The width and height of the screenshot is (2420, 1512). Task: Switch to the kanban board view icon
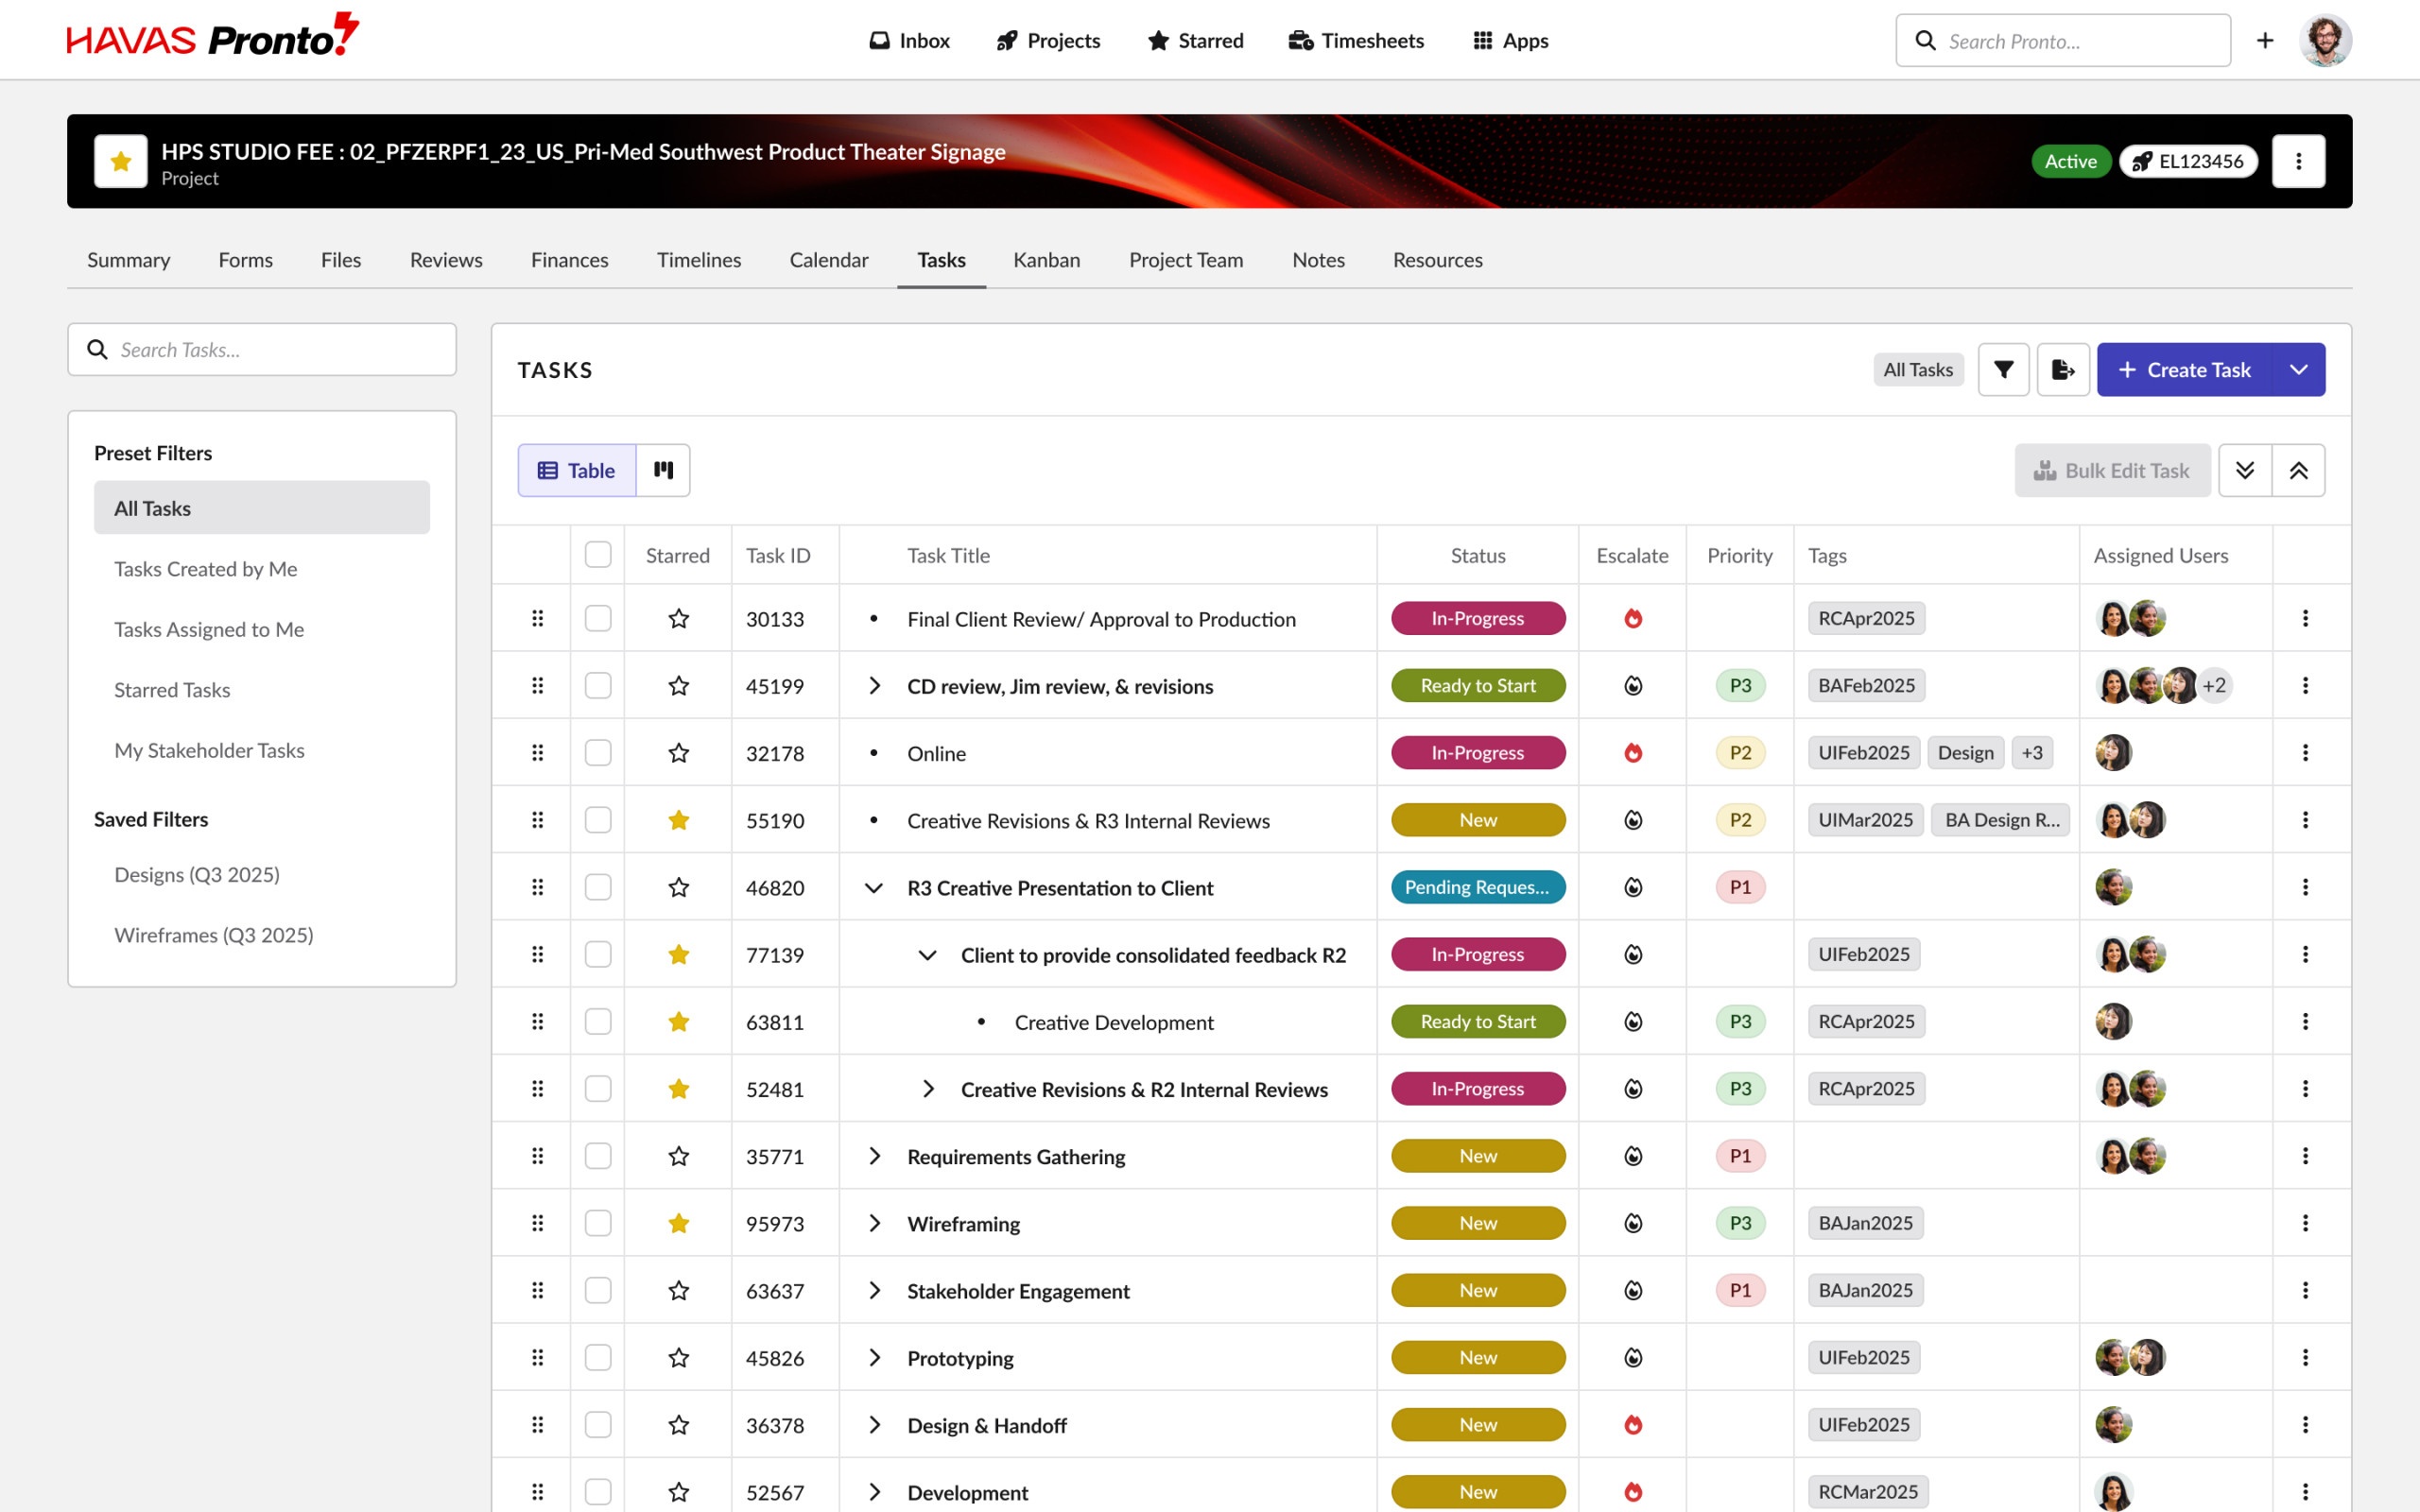[663, 470]
